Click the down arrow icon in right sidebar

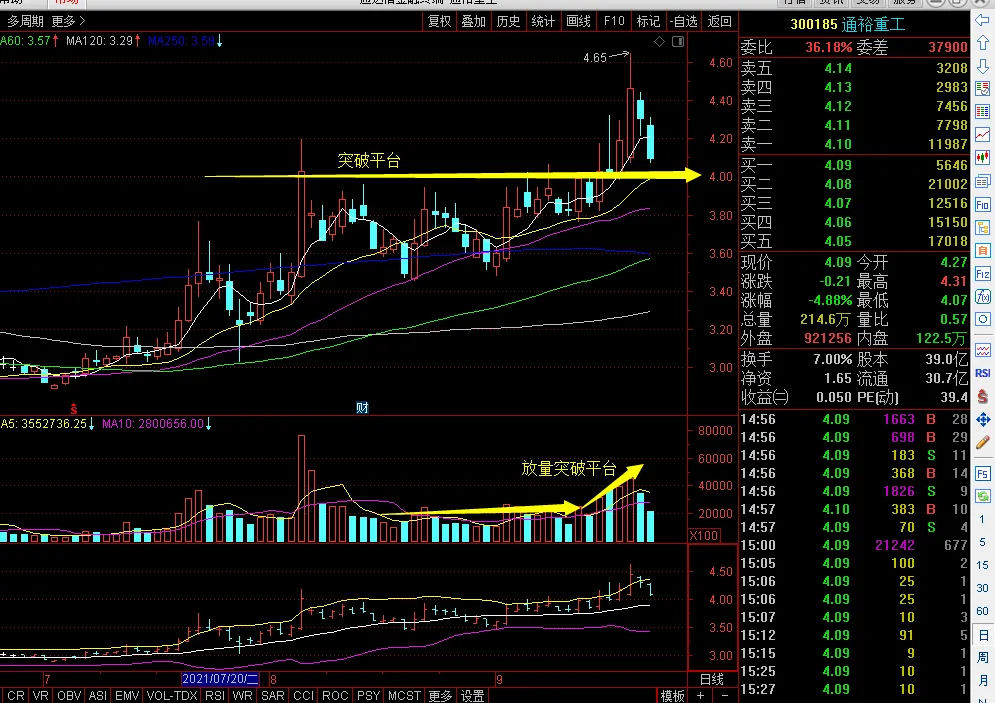coord(982,66)
